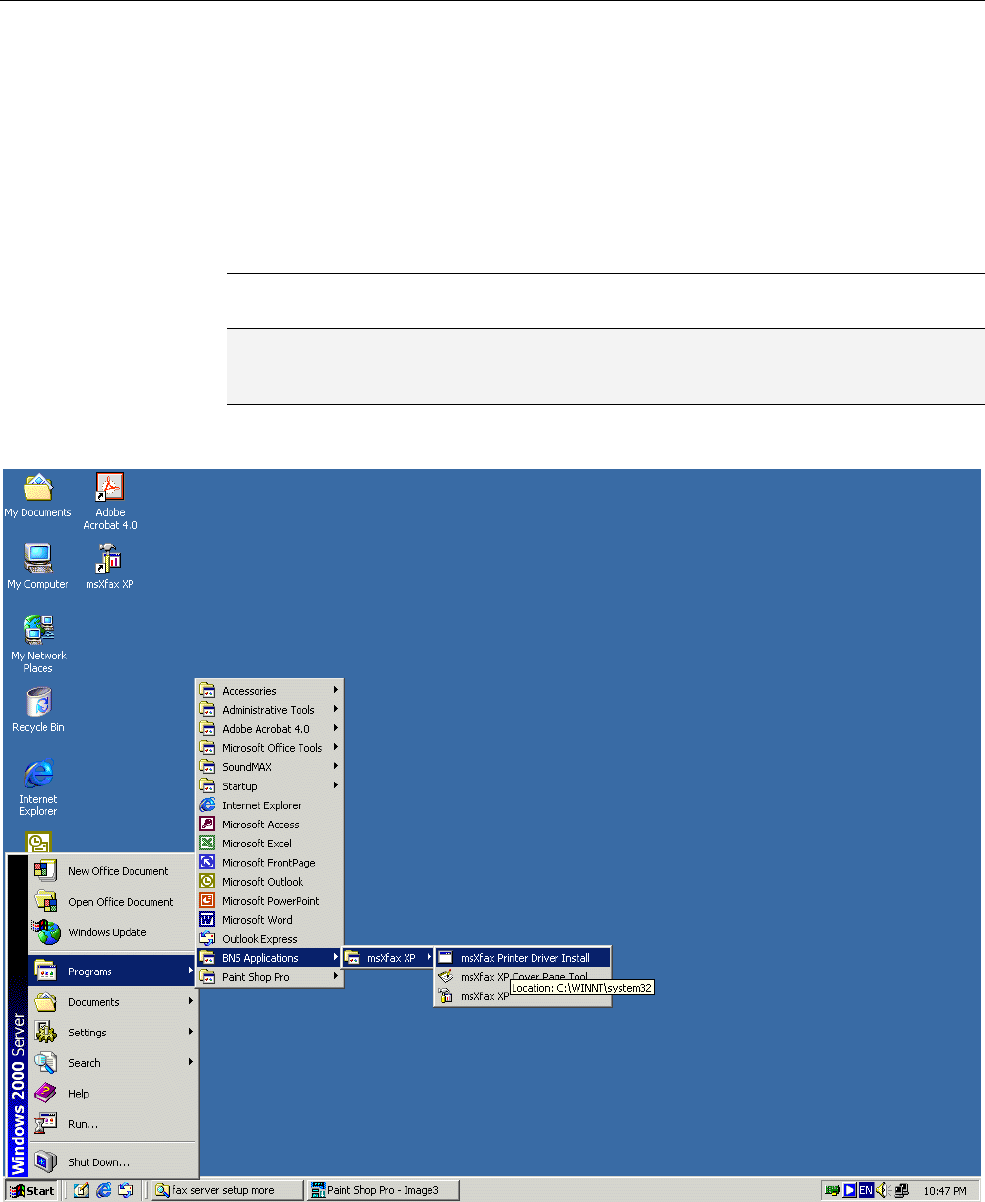Screen dimensions: 985x1202
Task: Launch Microsoft Outlook from Programs menu
Action: click(270, 881)
